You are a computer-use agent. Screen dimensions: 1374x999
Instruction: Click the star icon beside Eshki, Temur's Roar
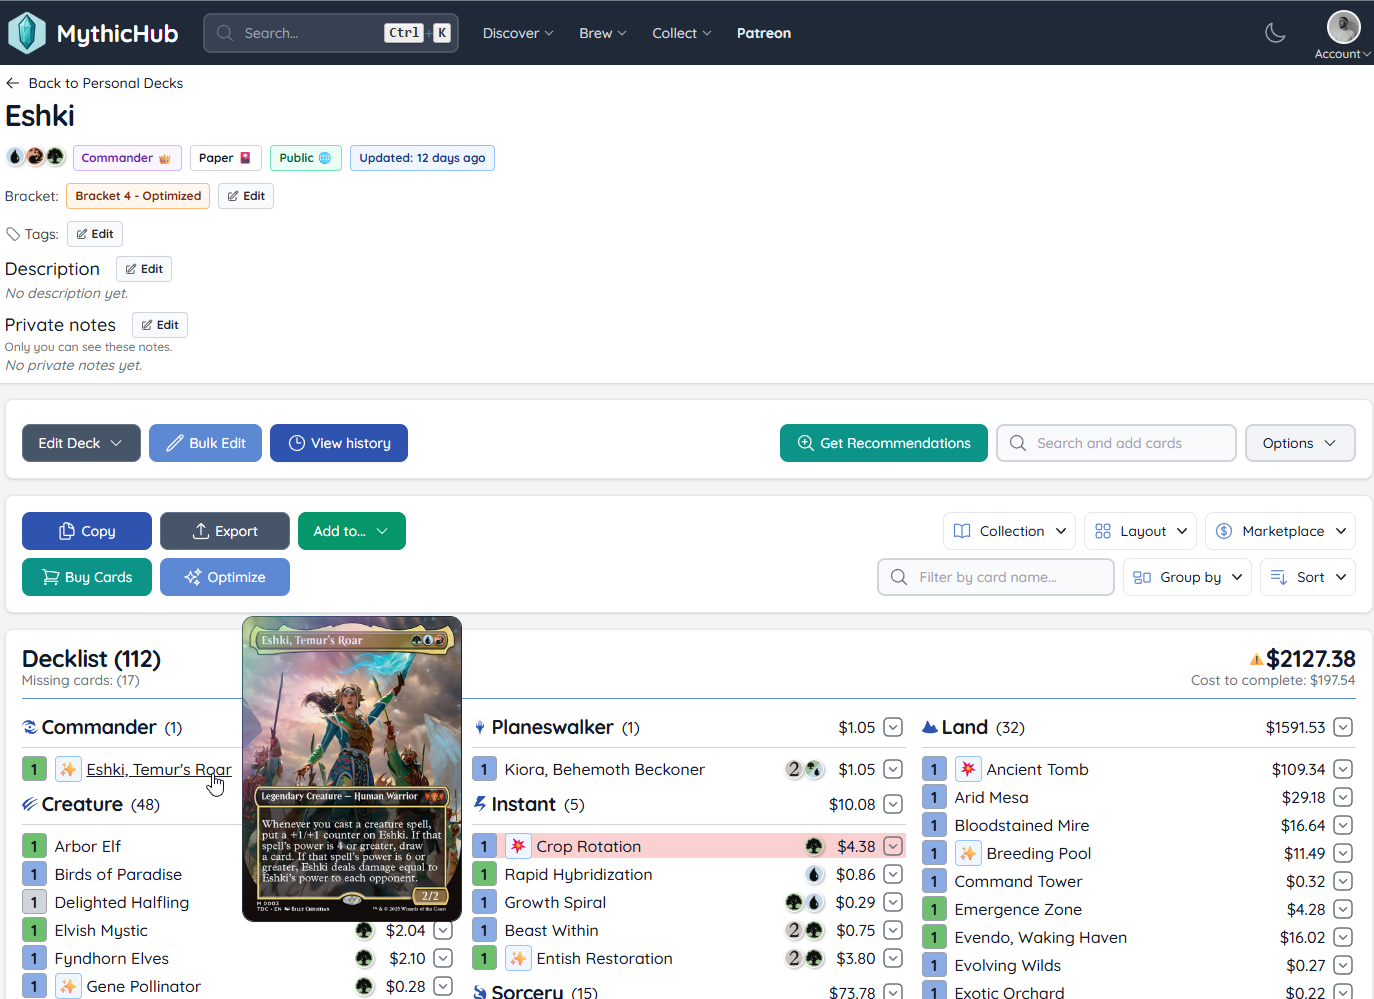[67, 768]
